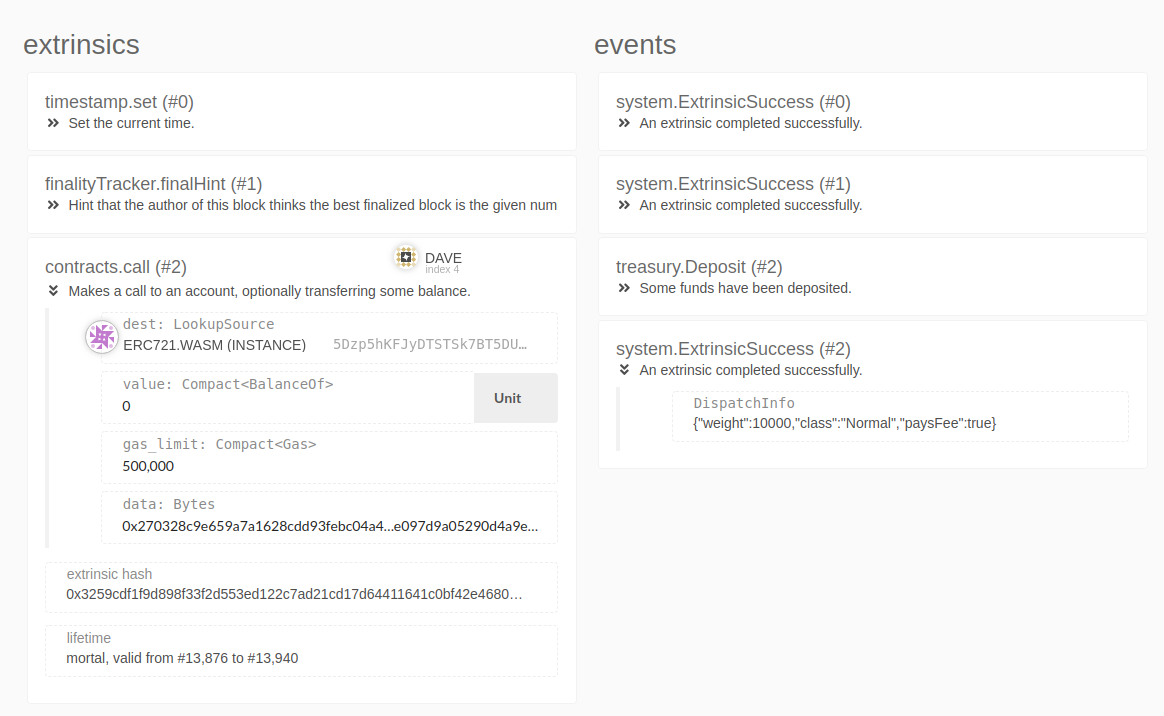The width and height of the screenshot is (1164, 716).
Task: Click the chevron beside treasury.Deposit (#2)
Action: pyautogui.click(x=622, y=288)
